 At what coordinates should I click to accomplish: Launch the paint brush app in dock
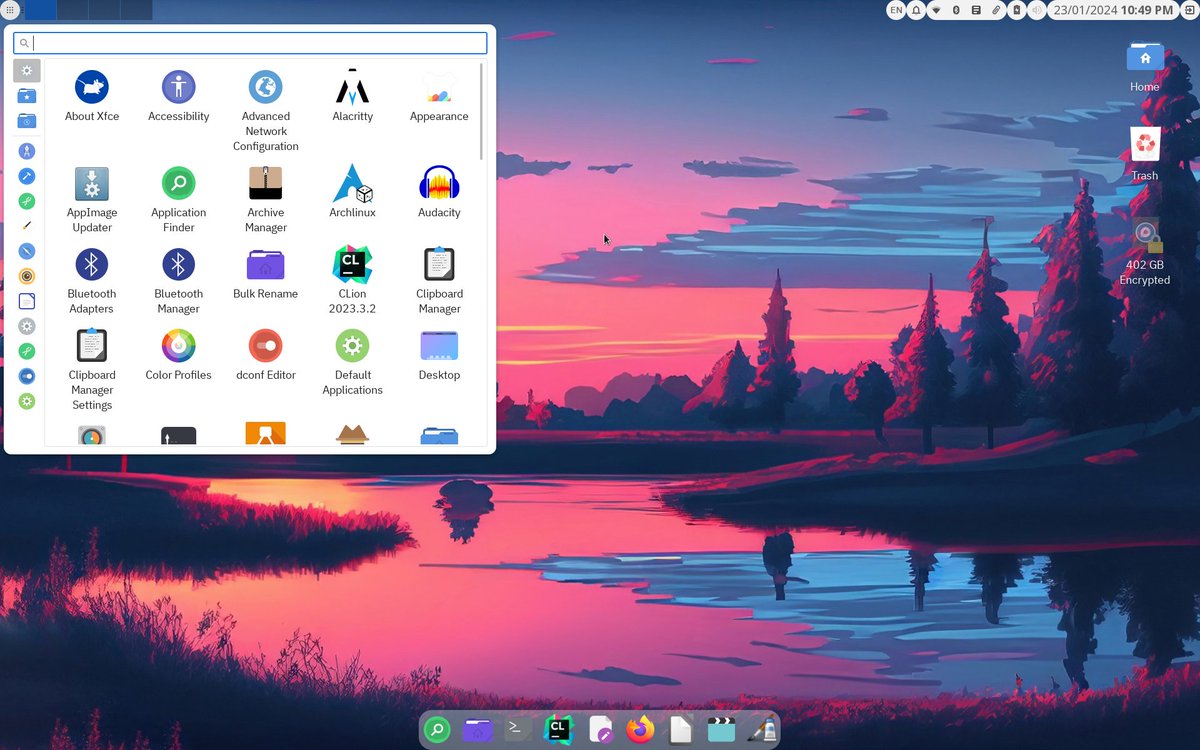coord(762,730)
